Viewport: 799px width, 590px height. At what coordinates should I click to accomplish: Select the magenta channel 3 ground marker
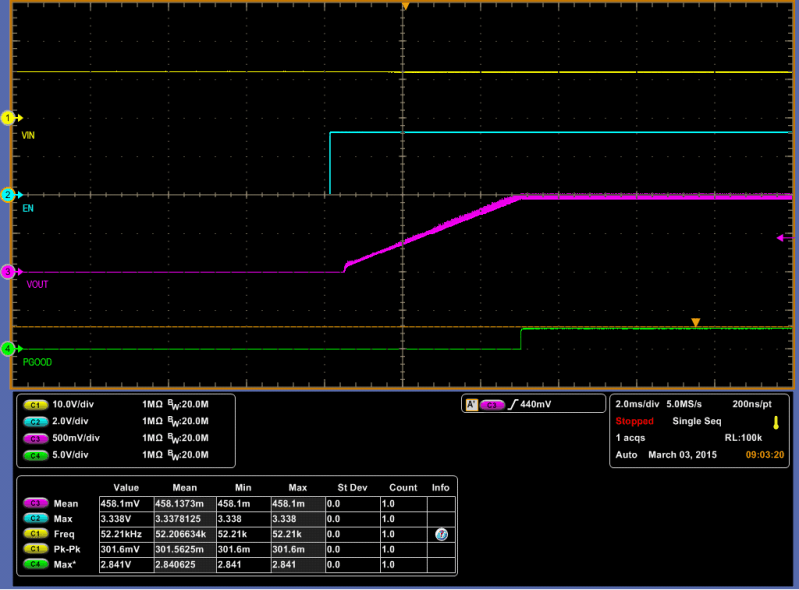point(9,271)
